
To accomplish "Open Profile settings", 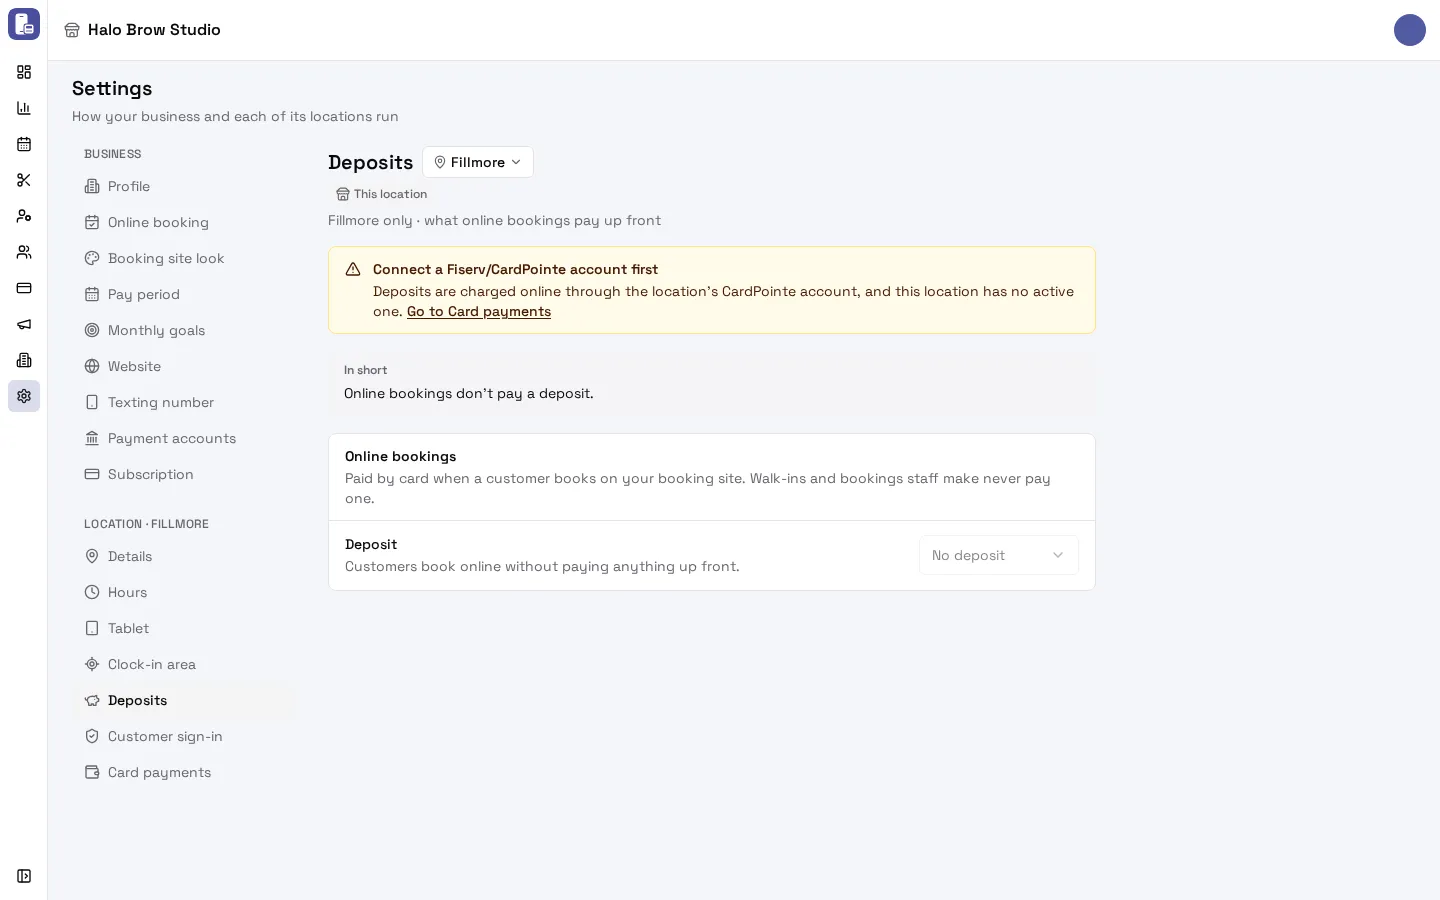I will tap(184, 186).
